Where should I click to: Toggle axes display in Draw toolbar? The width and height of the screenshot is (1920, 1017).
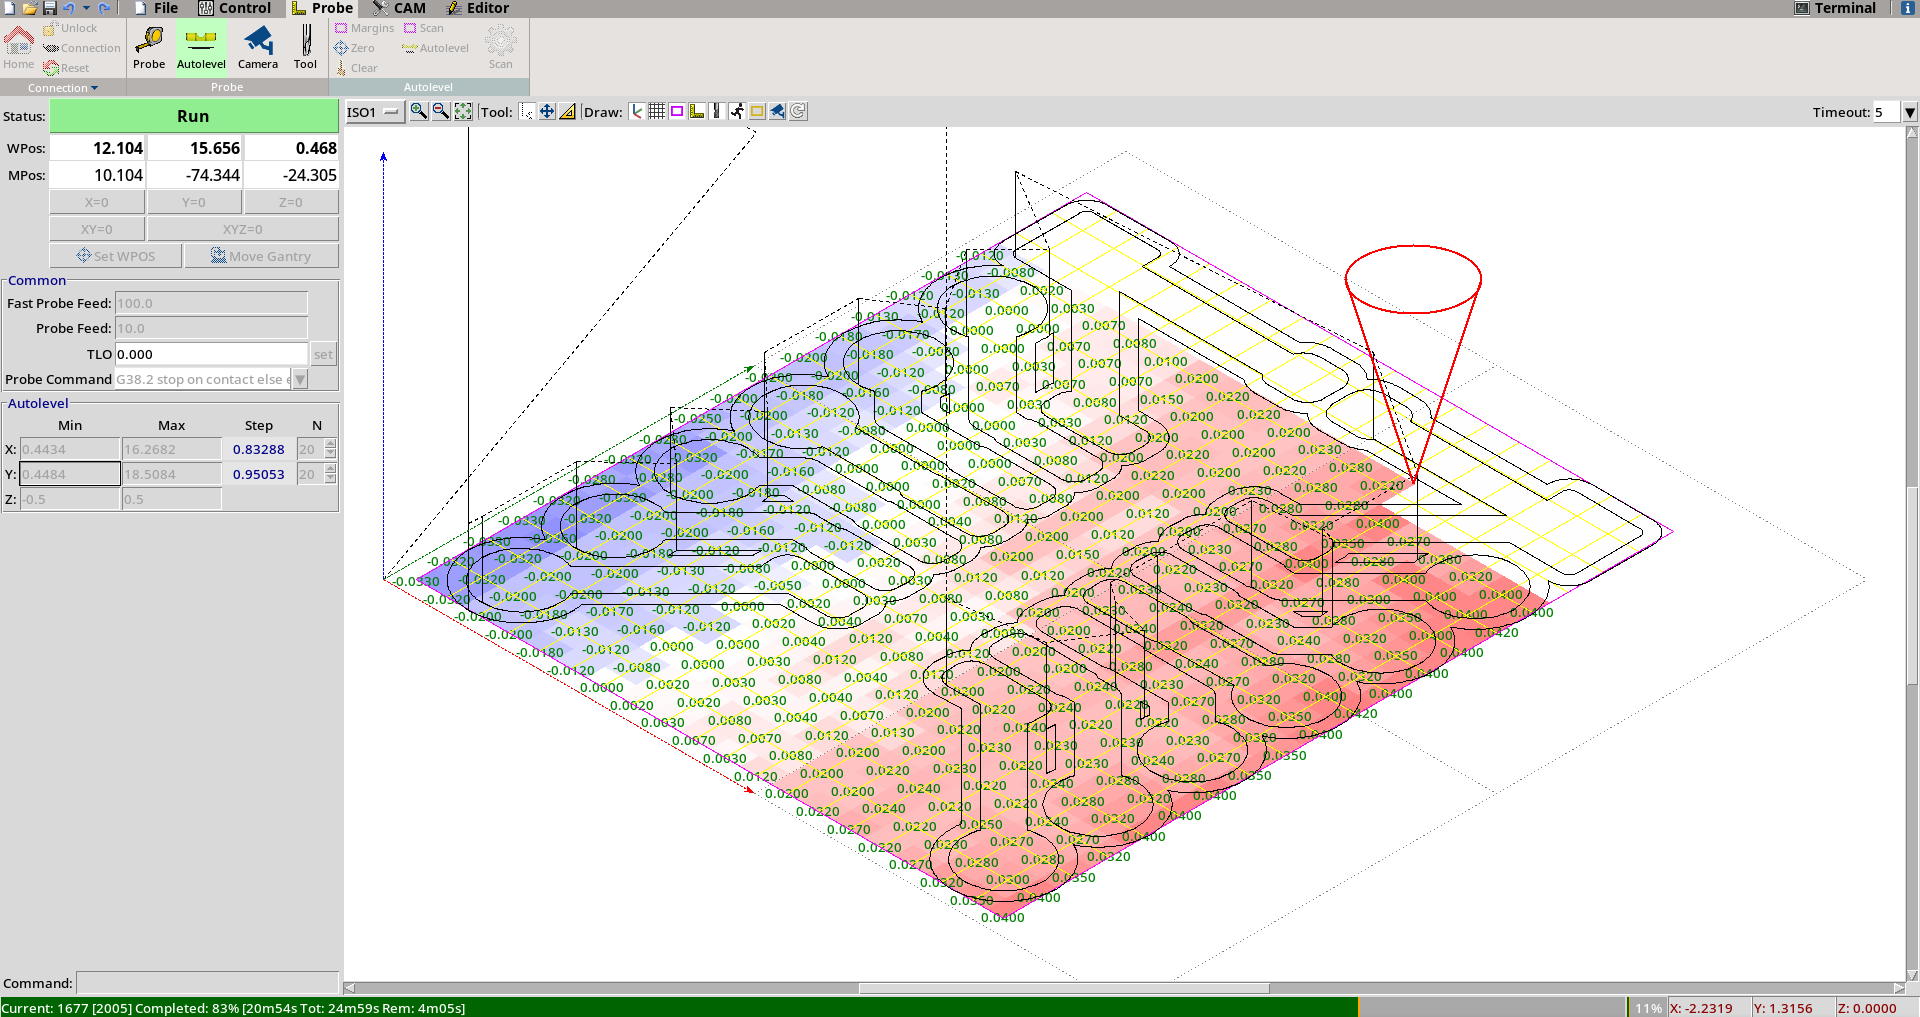tap(636, 112)
